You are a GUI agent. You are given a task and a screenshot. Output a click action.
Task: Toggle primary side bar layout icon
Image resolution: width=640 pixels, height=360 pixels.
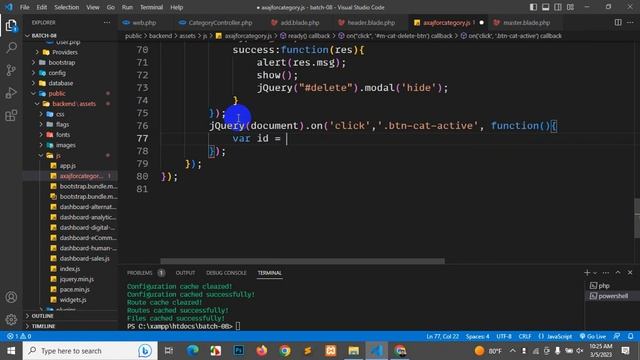point(533,7)
